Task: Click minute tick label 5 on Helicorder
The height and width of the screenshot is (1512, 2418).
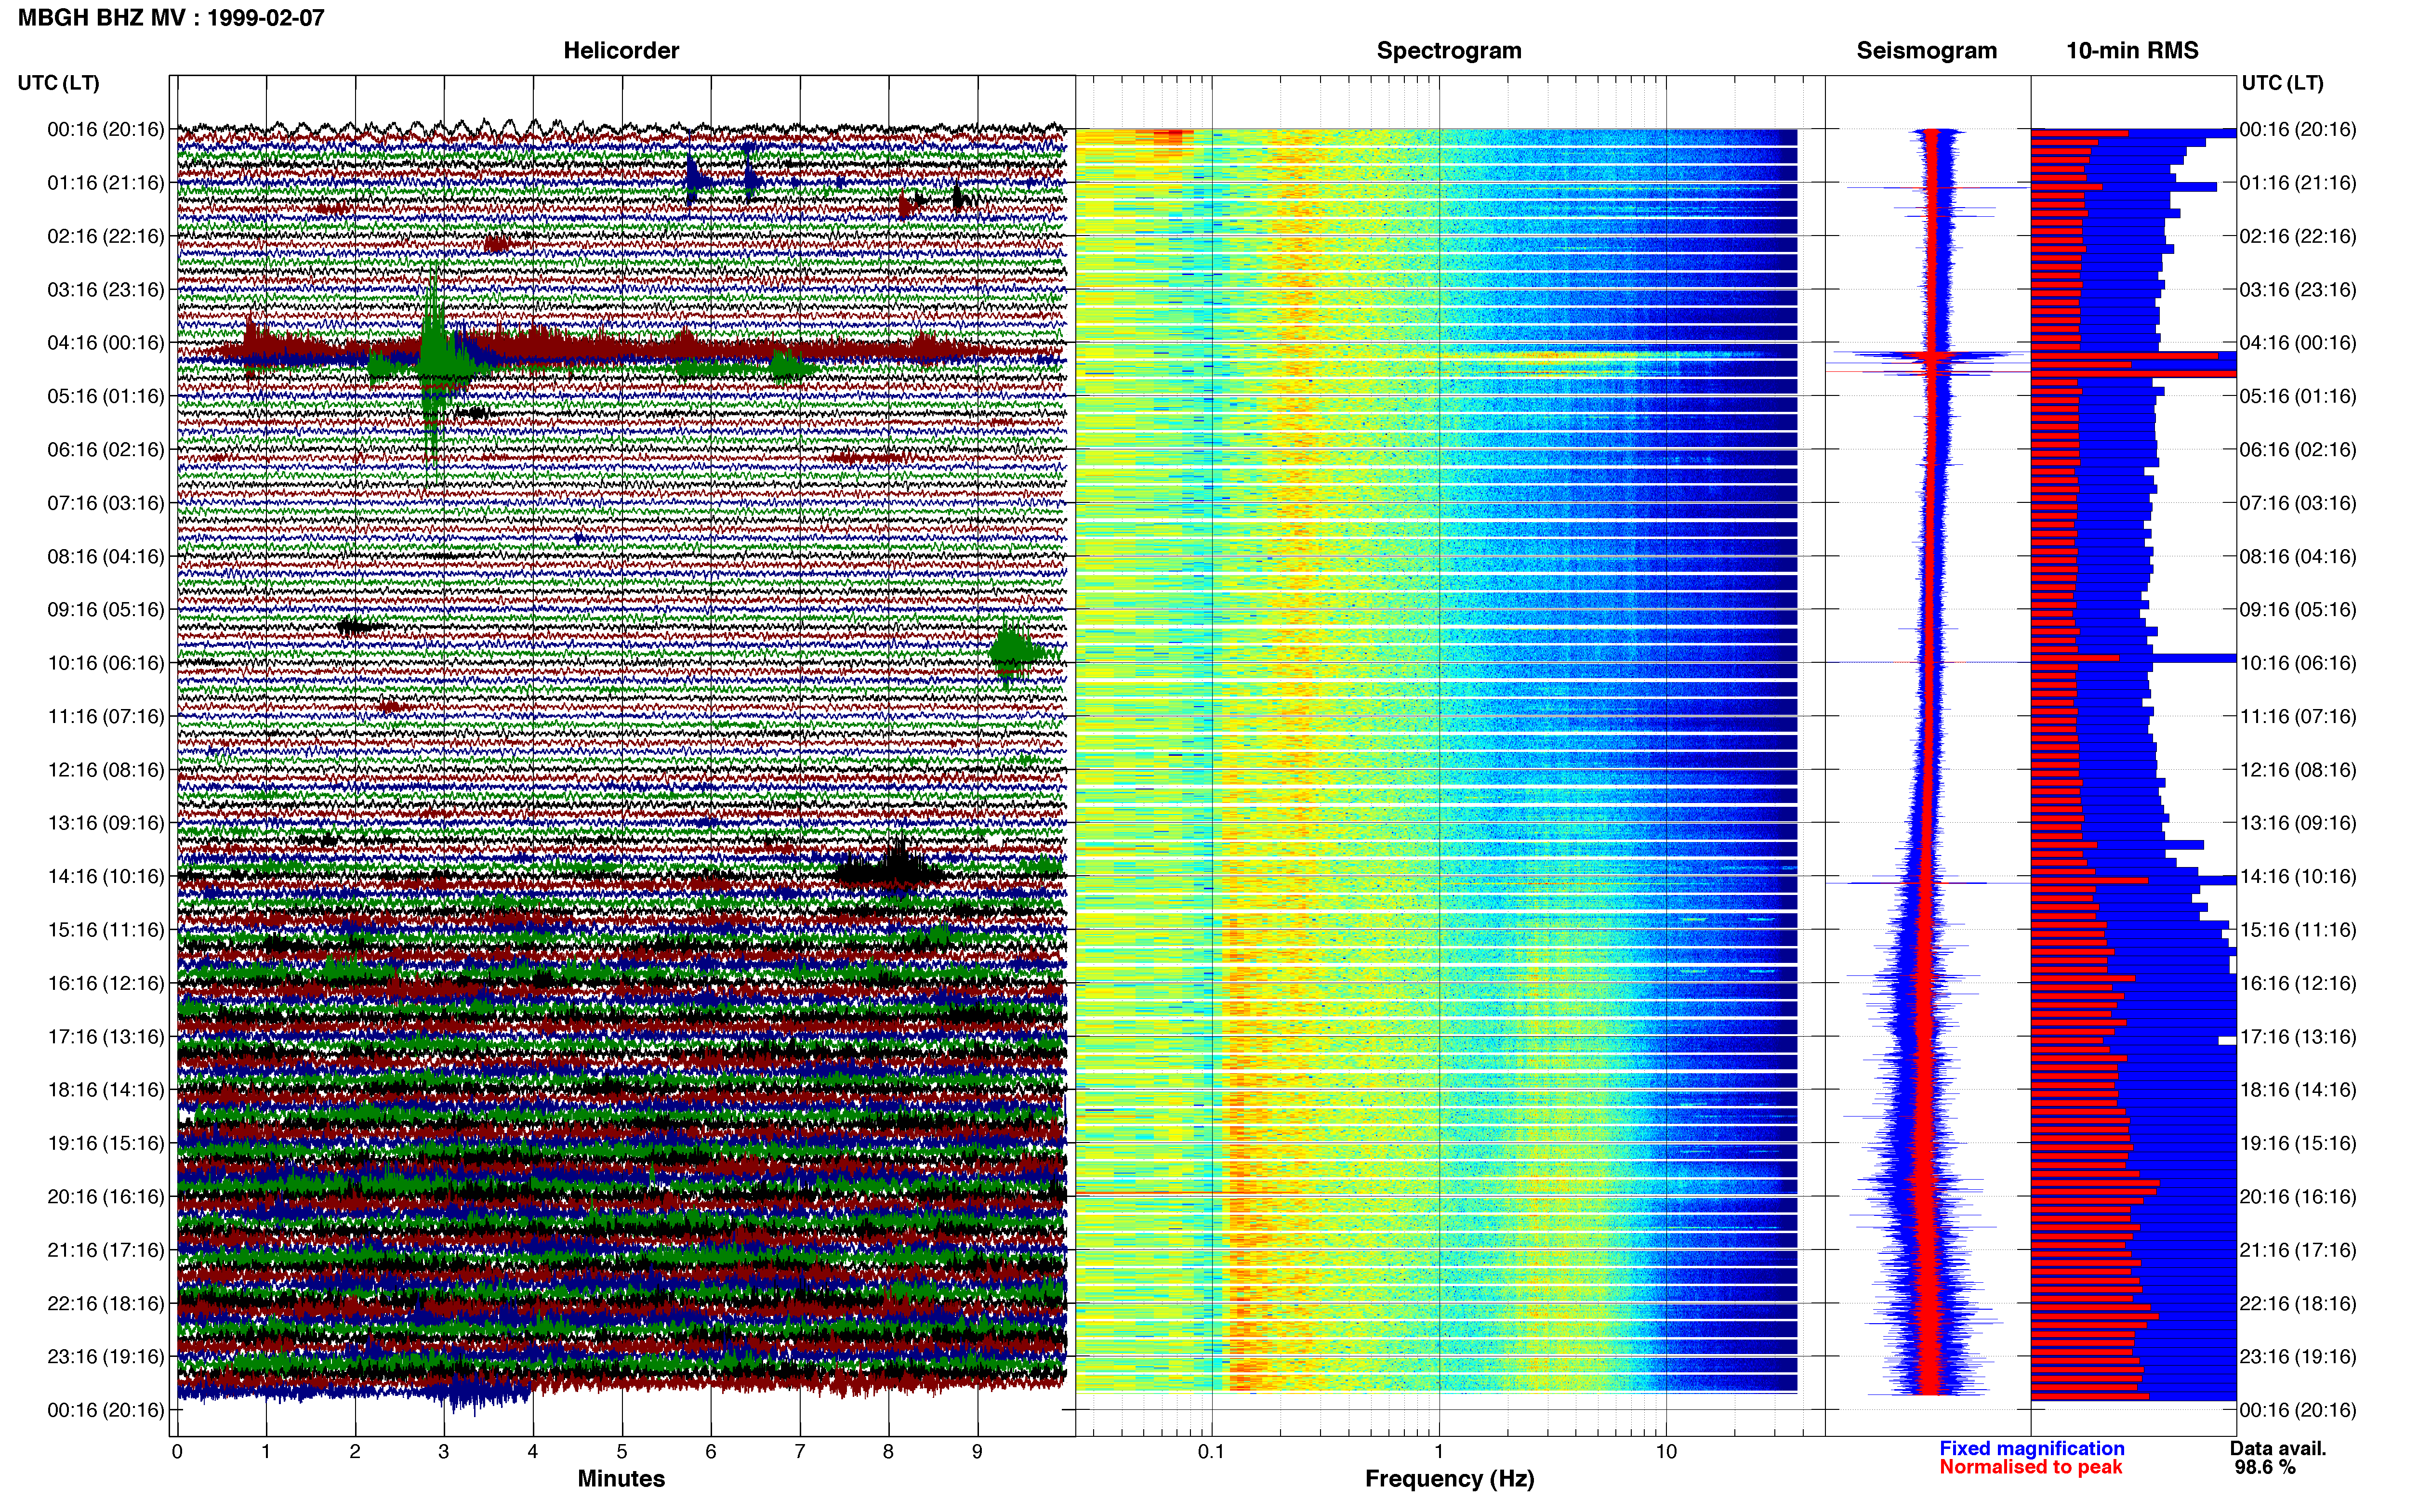Action: [622, 1451]
